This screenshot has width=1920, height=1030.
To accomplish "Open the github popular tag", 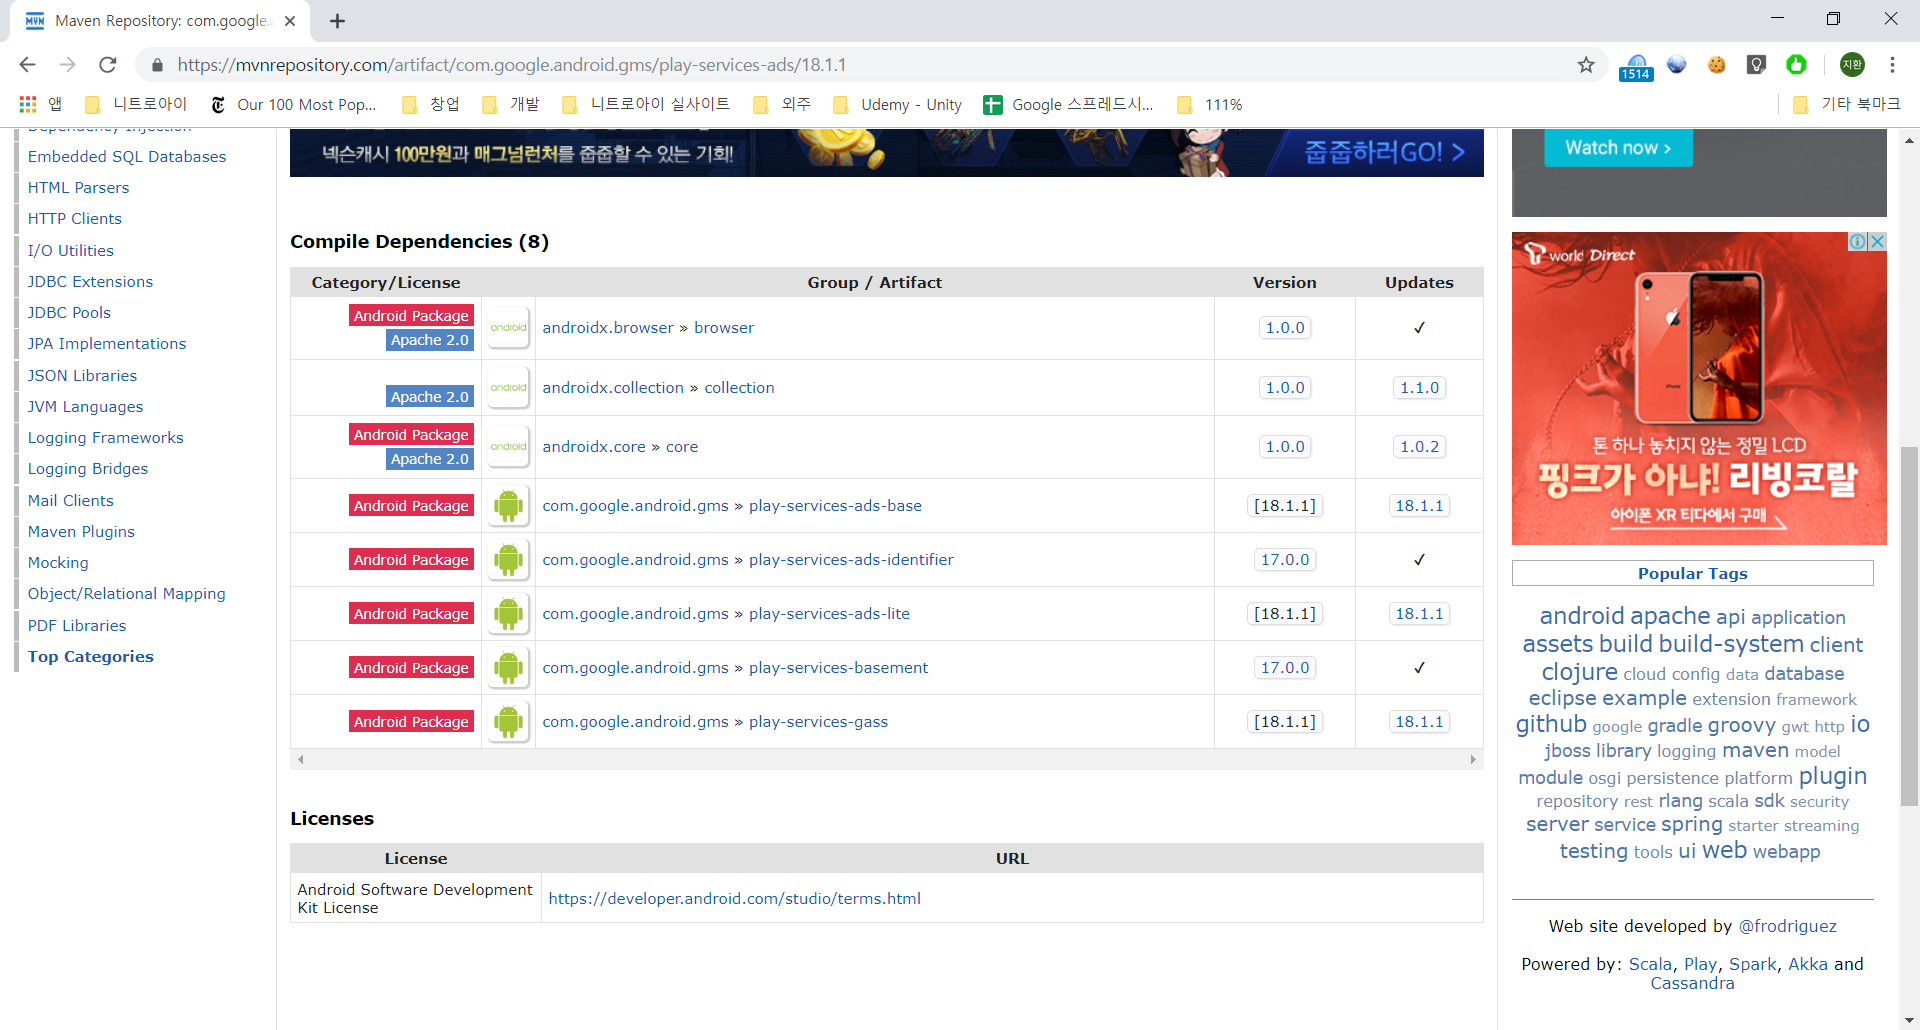I will 1550,724.
